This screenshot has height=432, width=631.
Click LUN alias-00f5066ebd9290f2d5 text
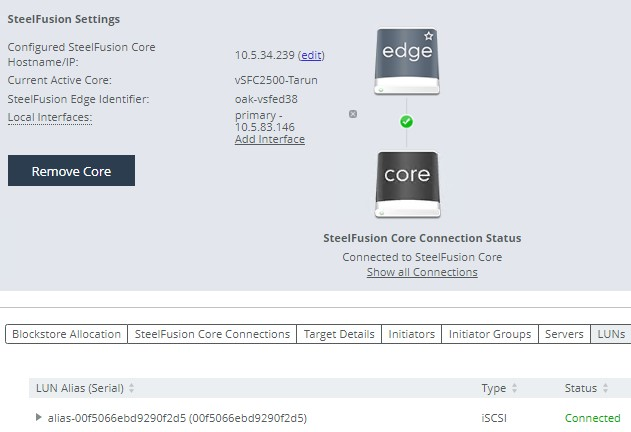click(177, 418)
